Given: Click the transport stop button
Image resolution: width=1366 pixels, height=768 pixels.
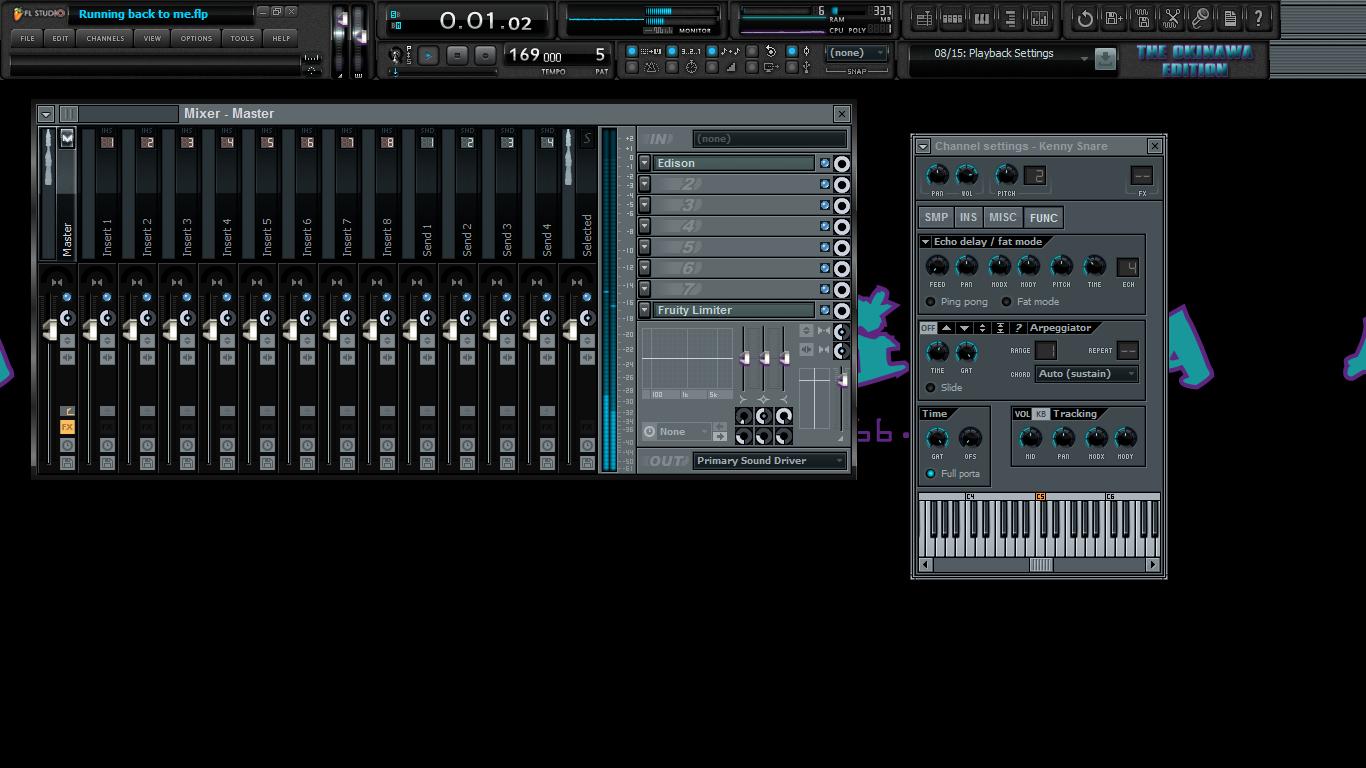Looking at the screenshot, I should point(457,55).
